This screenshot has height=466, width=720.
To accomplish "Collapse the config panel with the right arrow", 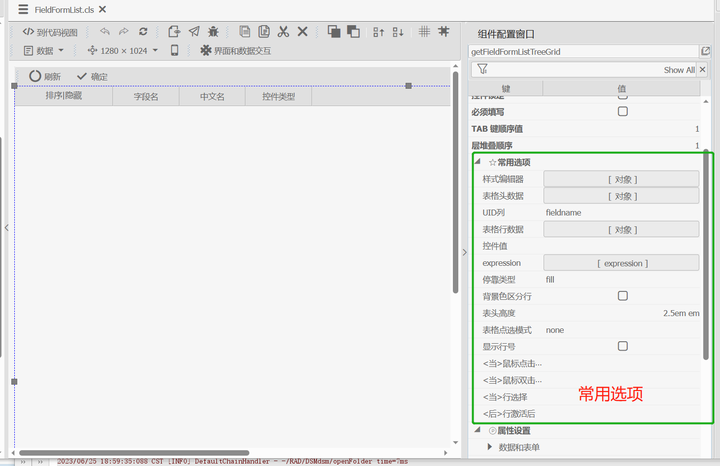I will 464,252.
